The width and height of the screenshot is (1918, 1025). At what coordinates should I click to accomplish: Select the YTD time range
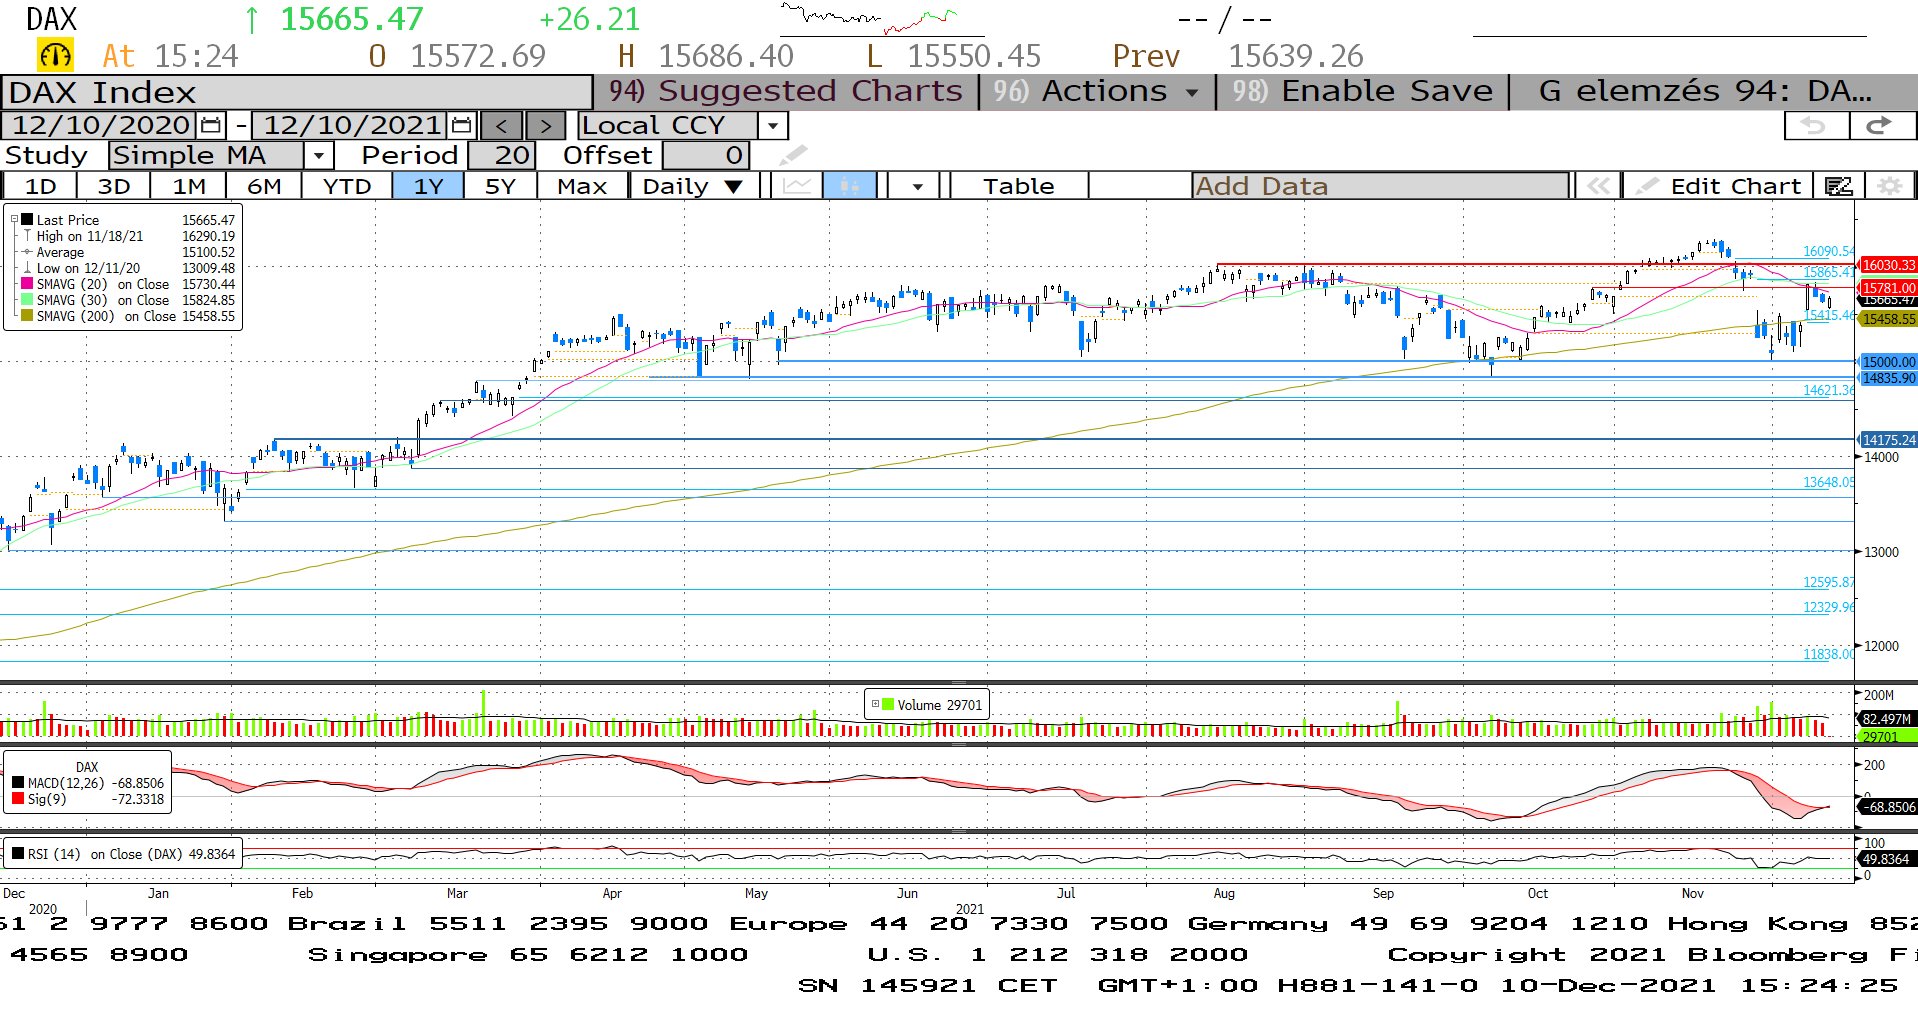pos(347,186)
